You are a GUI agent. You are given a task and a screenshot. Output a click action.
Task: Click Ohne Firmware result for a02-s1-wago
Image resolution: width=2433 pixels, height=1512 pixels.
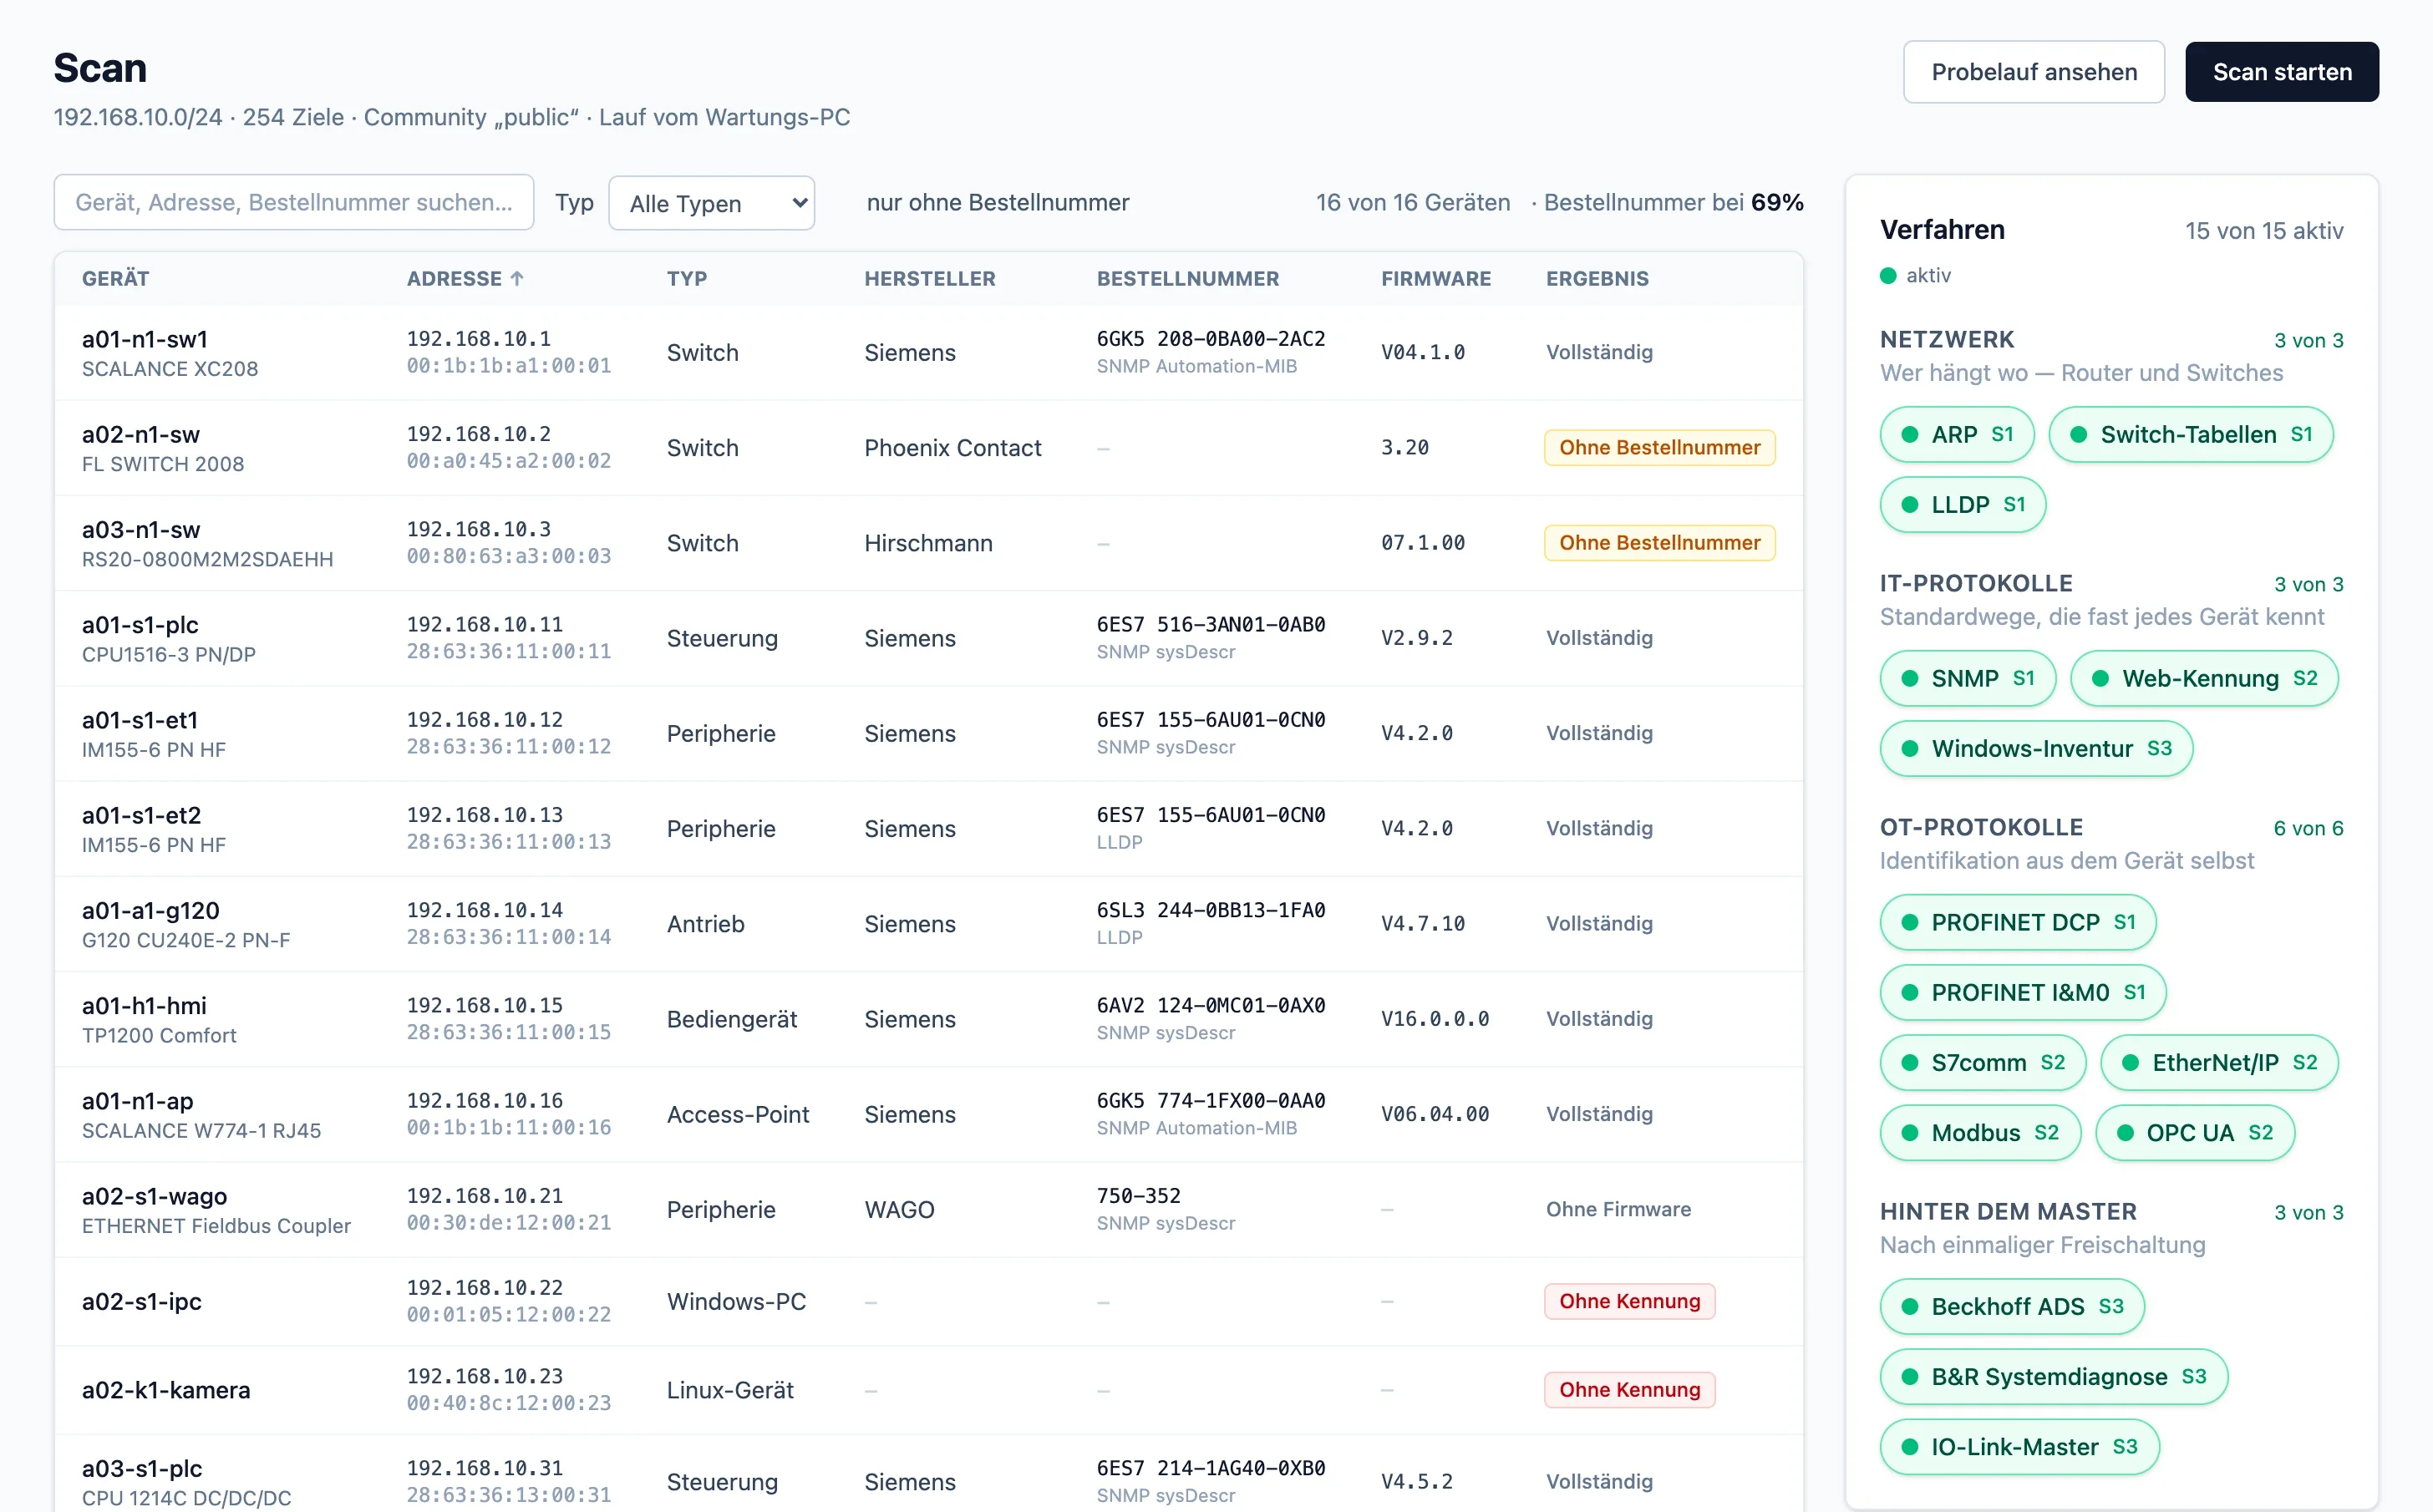click(1618, 1209)
